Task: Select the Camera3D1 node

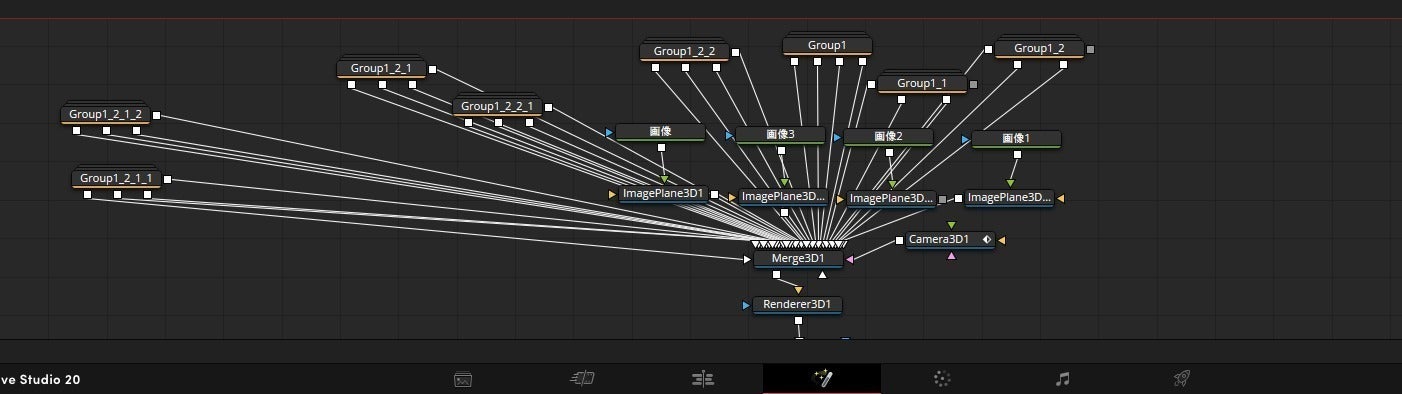Action: [949, 240]
